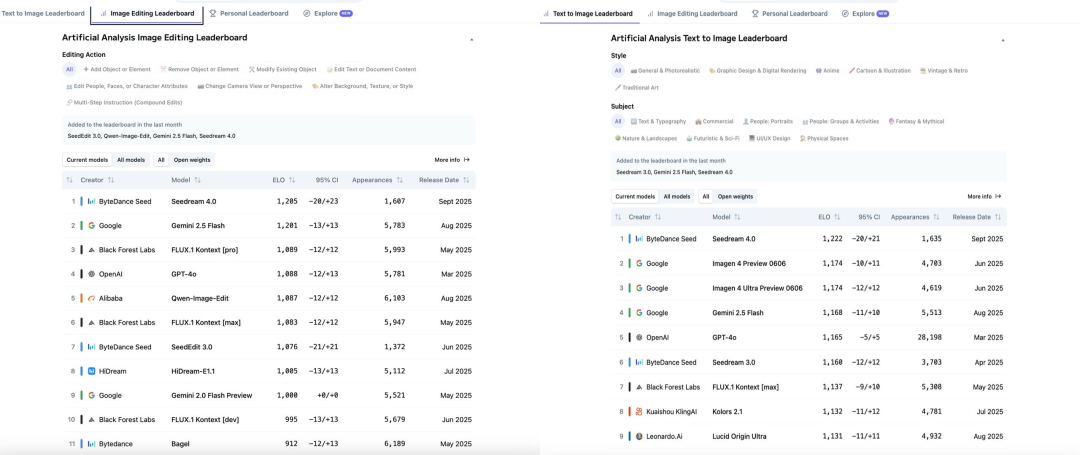Screen dimensions: 1080x455
Task: Toggle Open weights filter in Image Editing panel
Action: (192, 160)
